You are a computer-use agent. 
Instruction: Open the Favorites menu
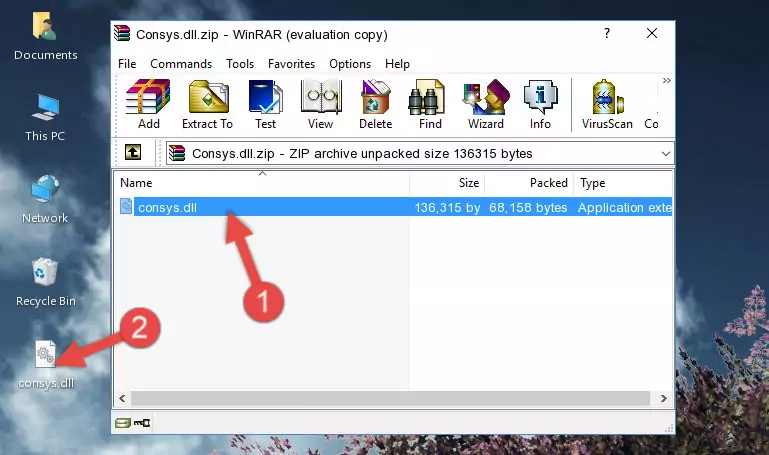[291, 64]
